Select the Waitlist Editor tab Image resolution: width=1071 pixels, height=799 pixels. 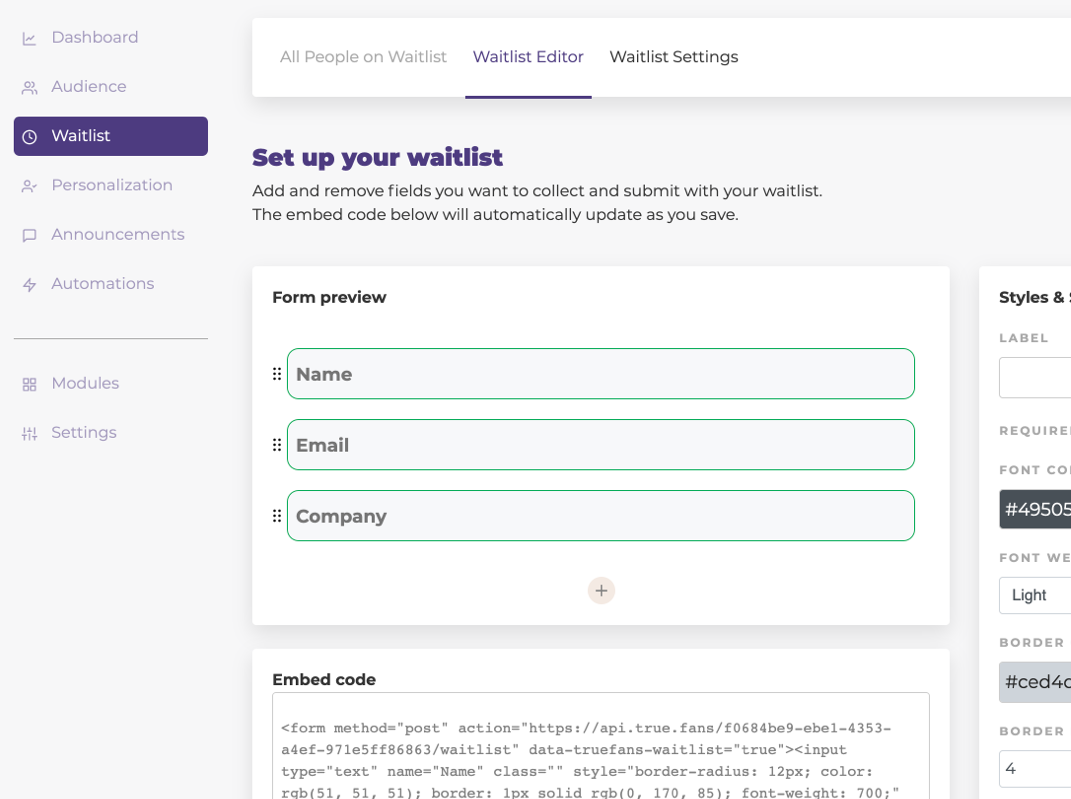pyautogui.click(x=528, y=57)
